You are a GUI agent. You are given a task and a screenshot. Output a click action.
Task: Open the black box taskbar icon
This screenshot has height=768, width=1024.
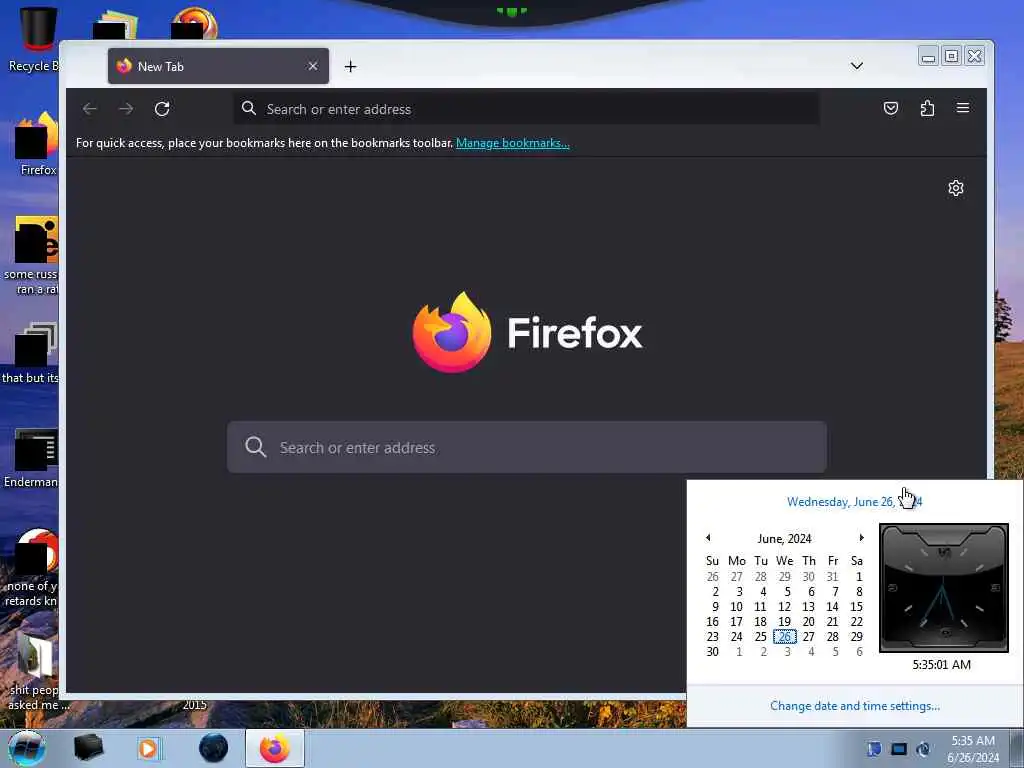point(88,748)
